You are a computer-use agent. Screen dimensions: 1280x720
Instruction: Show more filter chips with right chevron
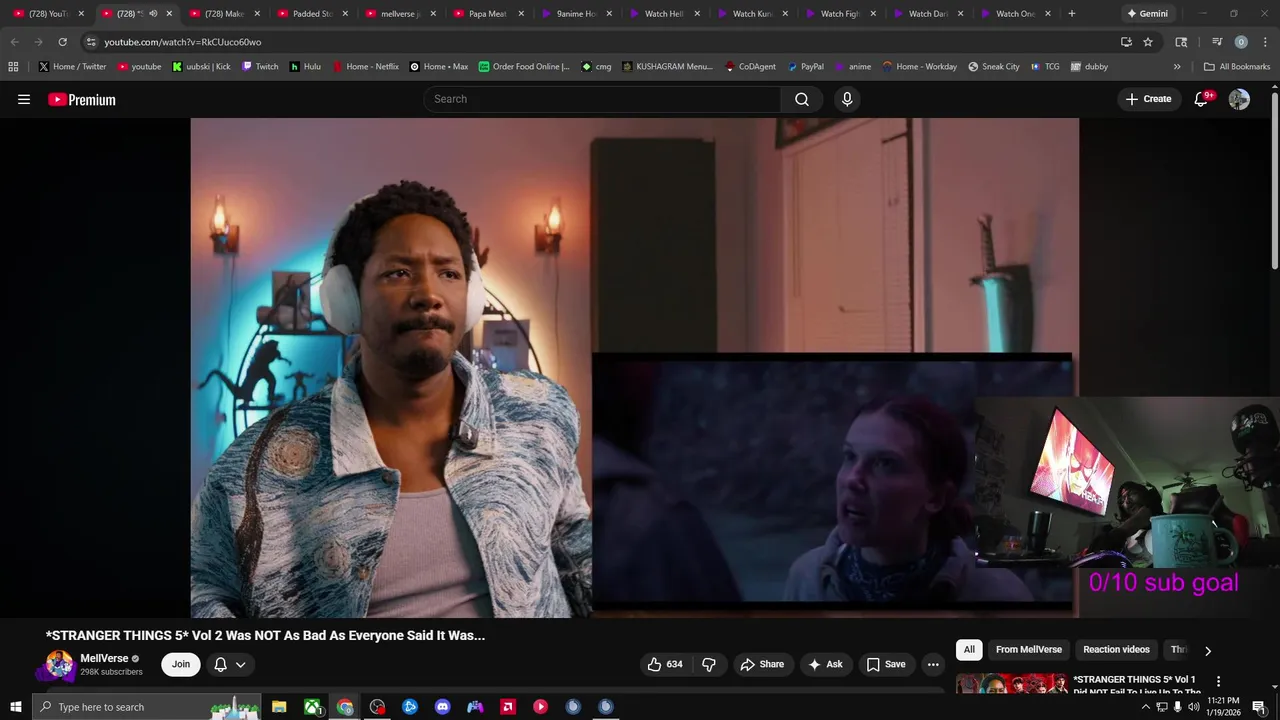click(x=1207, y=651)
